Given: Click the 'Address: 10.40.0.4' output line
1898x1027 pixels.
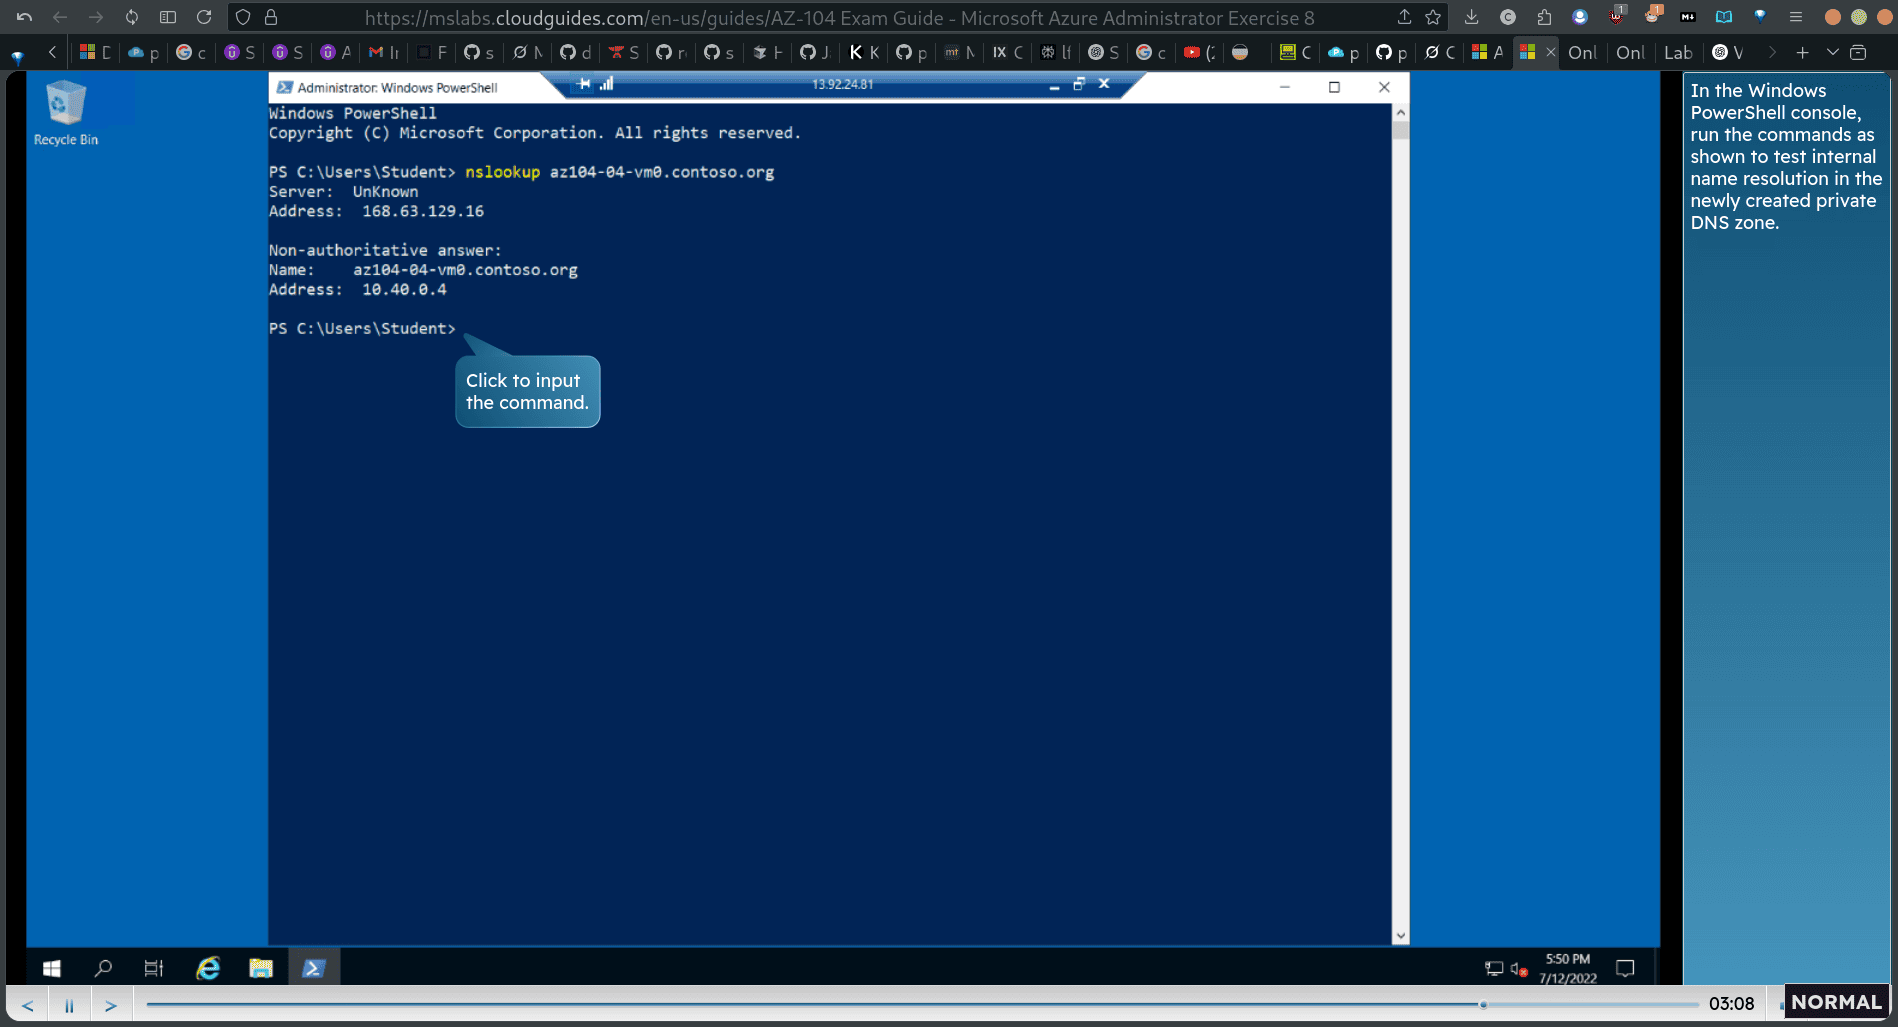Looking at the screenshot, I should (358, 289).
